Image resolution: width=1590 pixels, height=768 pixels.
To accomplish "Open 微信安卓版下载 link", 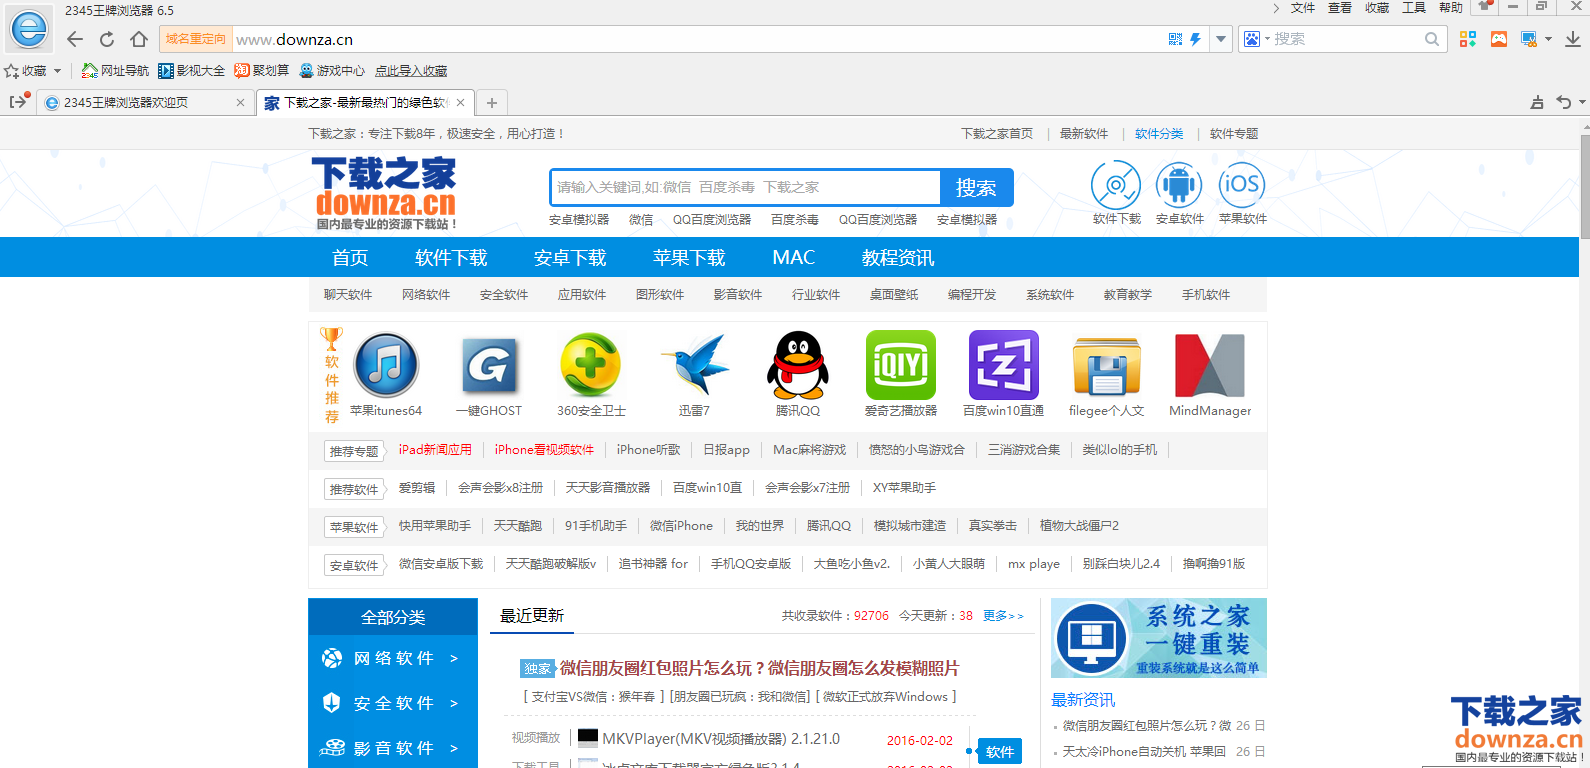I will pos(441,564).
